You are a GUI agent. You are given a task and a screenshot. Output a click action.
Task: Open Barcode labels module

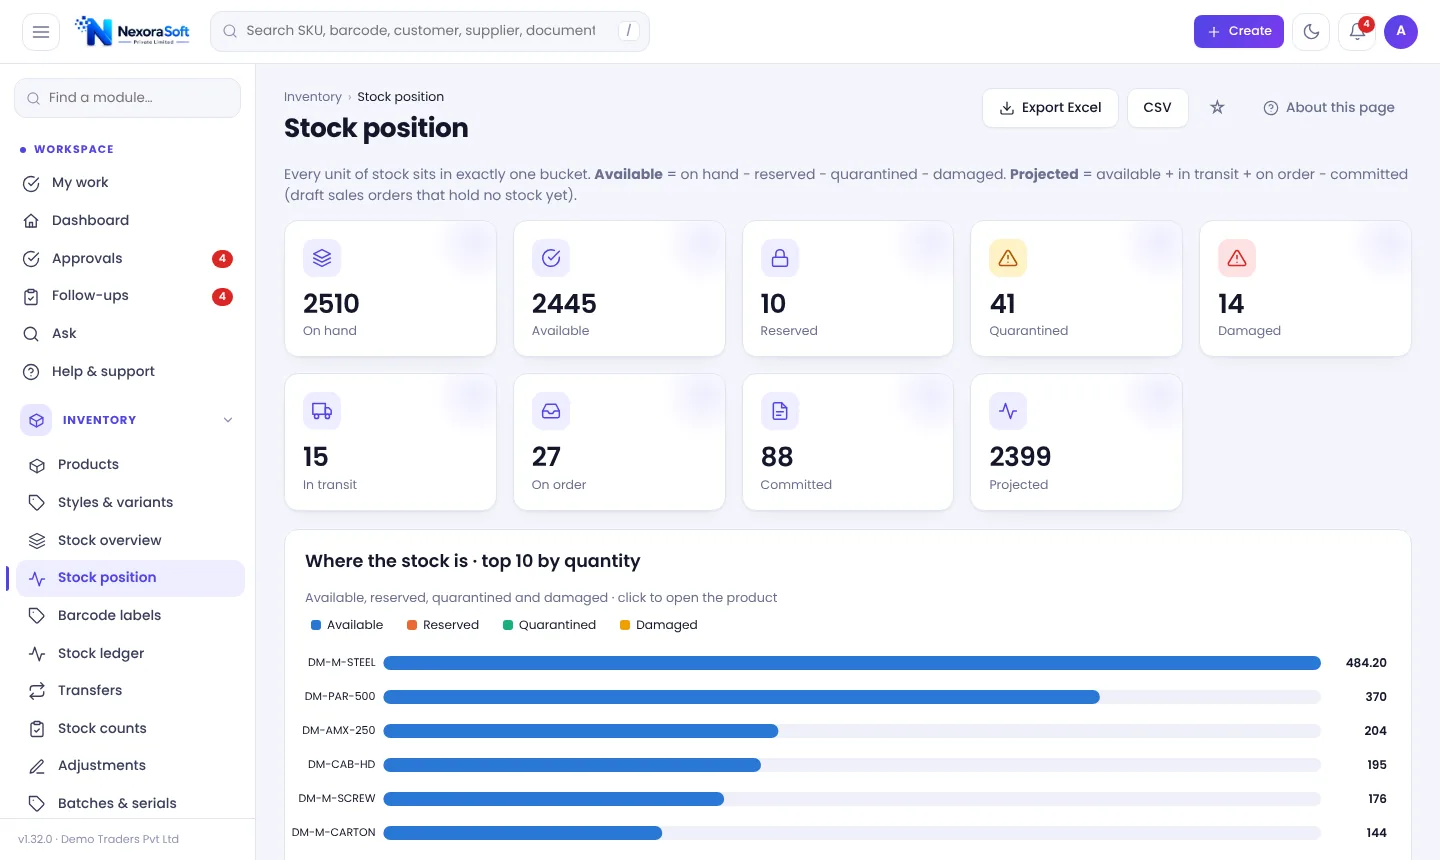pyautogui.click(x=130, y=615)
